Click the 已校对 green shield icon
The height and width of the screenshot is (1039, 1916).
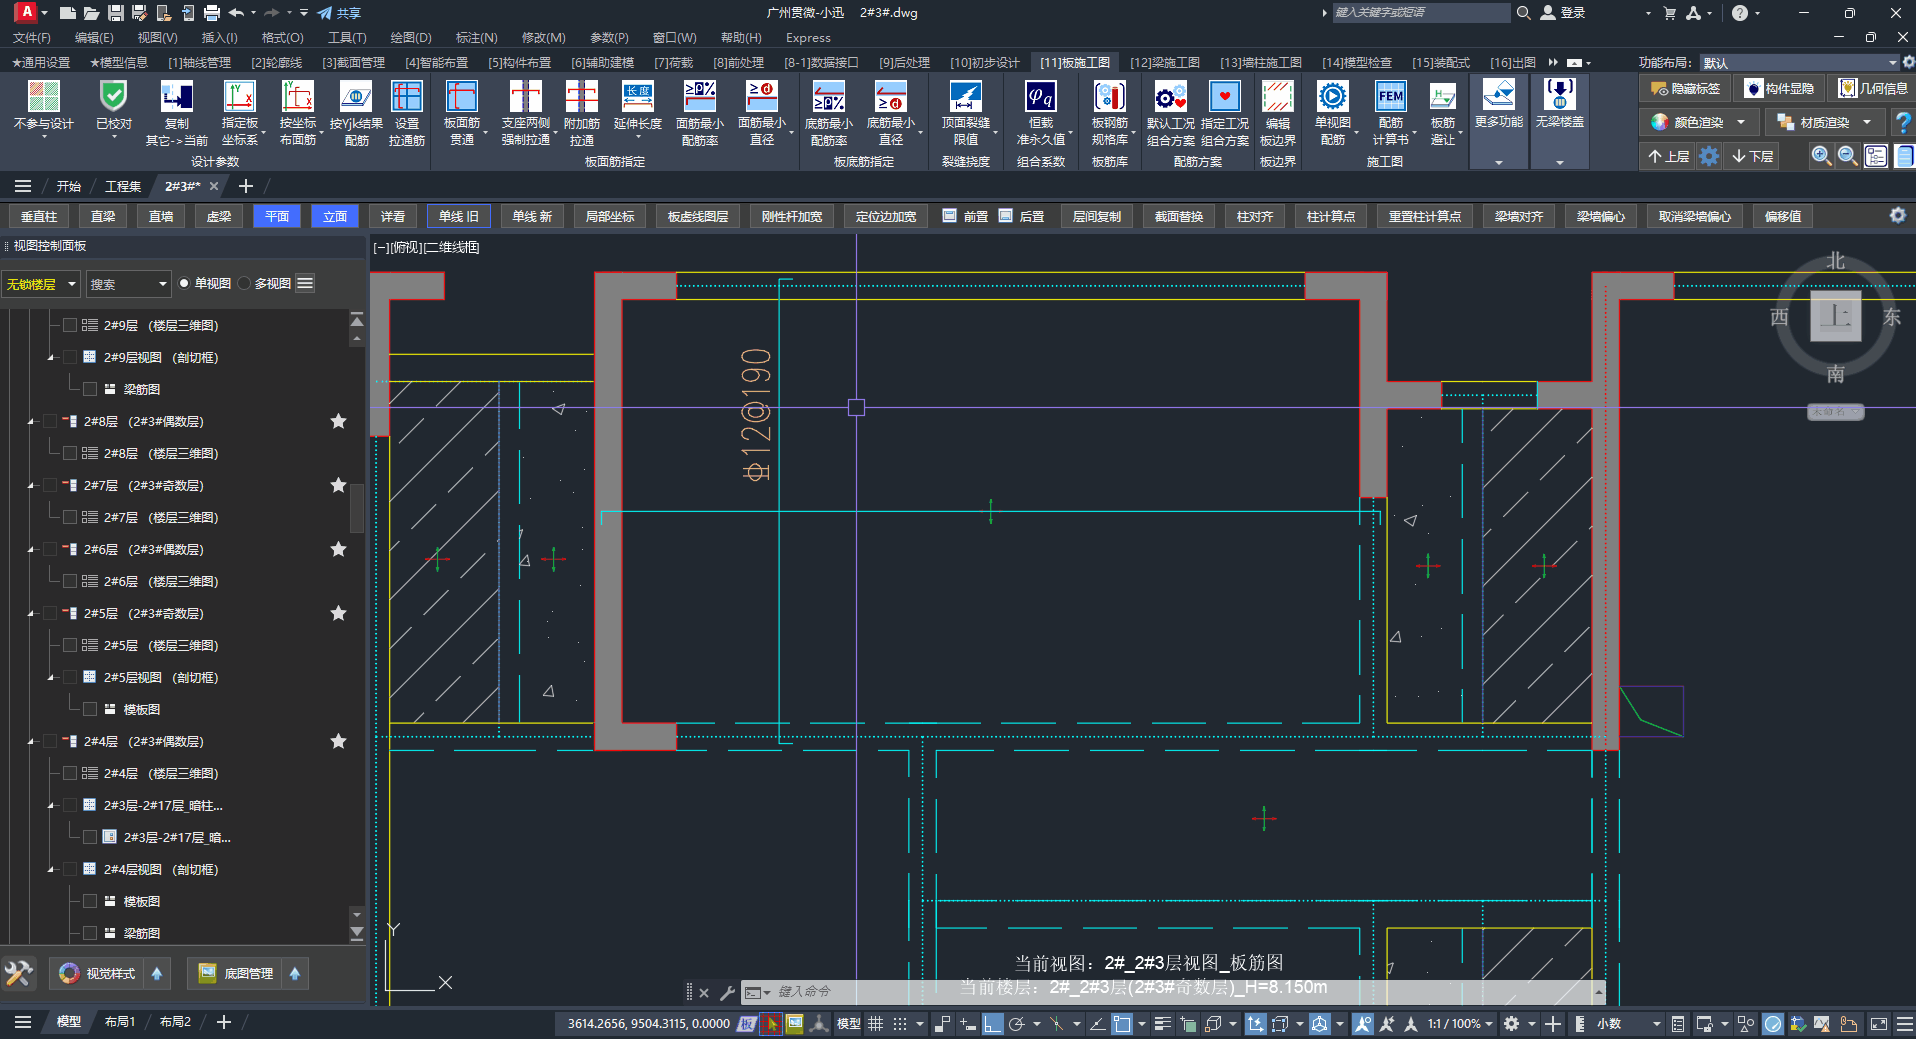coord(113,97)
